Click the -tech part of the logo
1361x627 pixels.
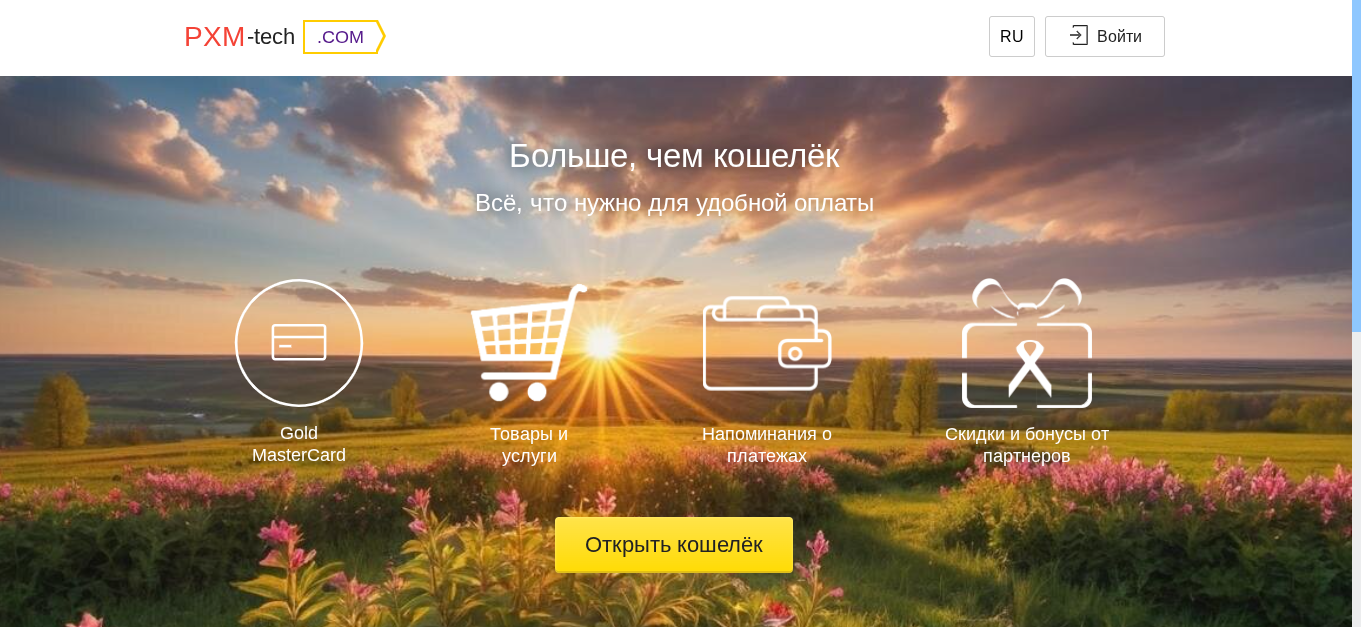pyautogui.click(x=271, y=37)
